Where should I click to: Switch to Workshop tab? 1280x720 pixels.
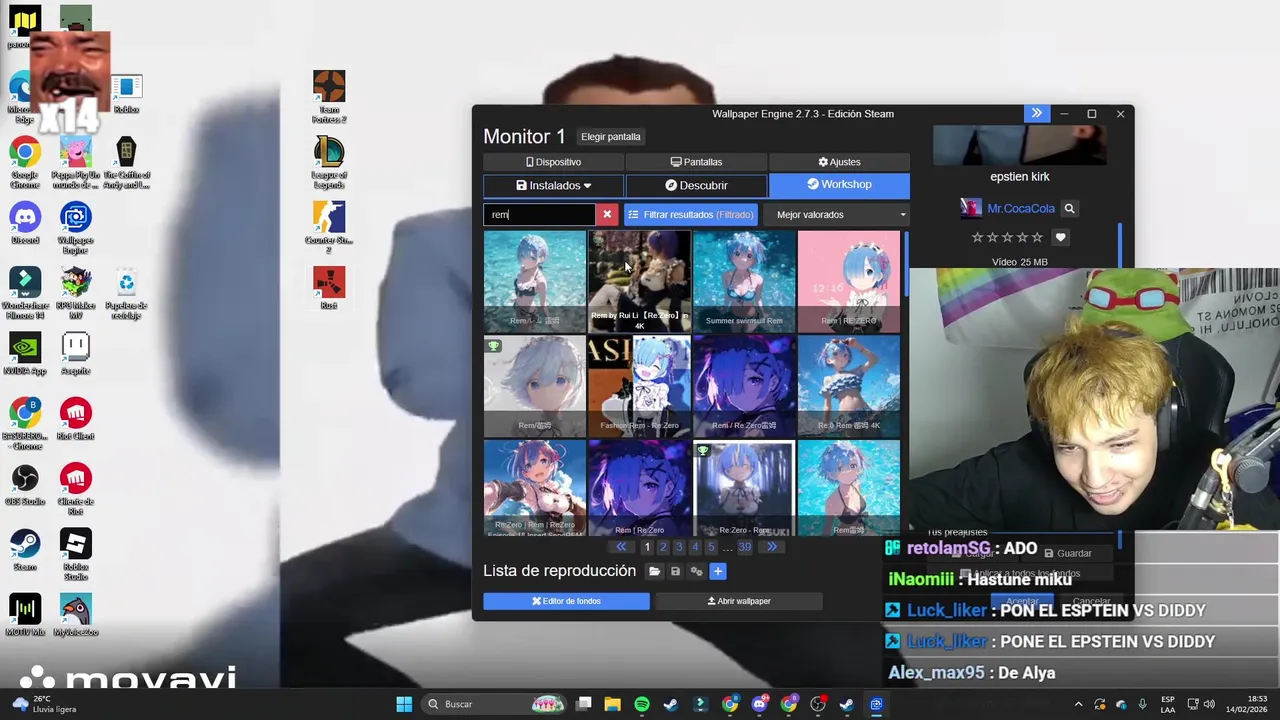839,185
